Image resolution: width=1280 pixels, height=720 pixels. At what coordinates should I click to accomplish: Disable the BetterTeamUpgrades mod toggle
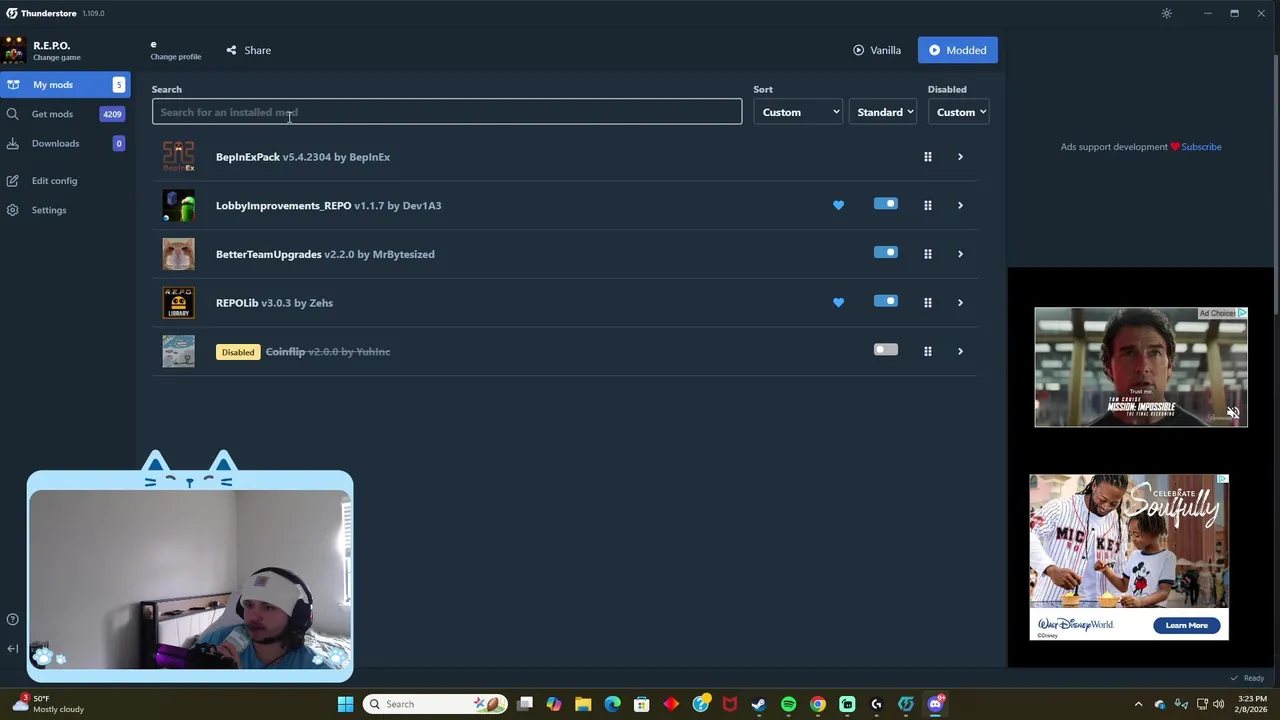click(885, 252)
